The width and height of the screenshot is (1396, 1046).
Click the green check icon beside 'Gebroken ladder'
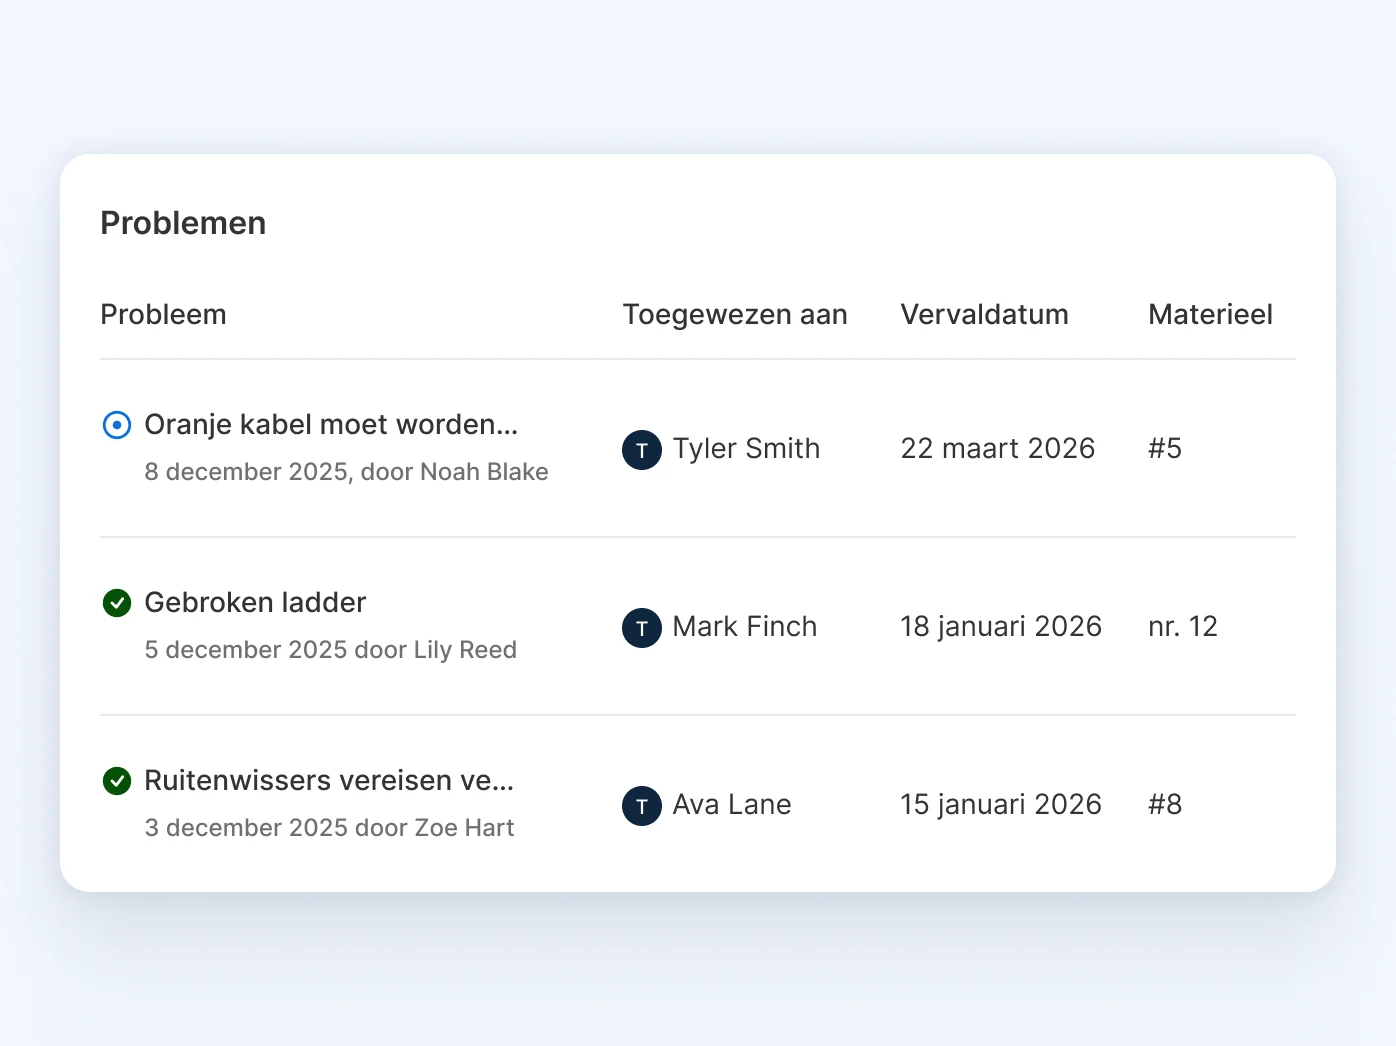tap(117, 603)
